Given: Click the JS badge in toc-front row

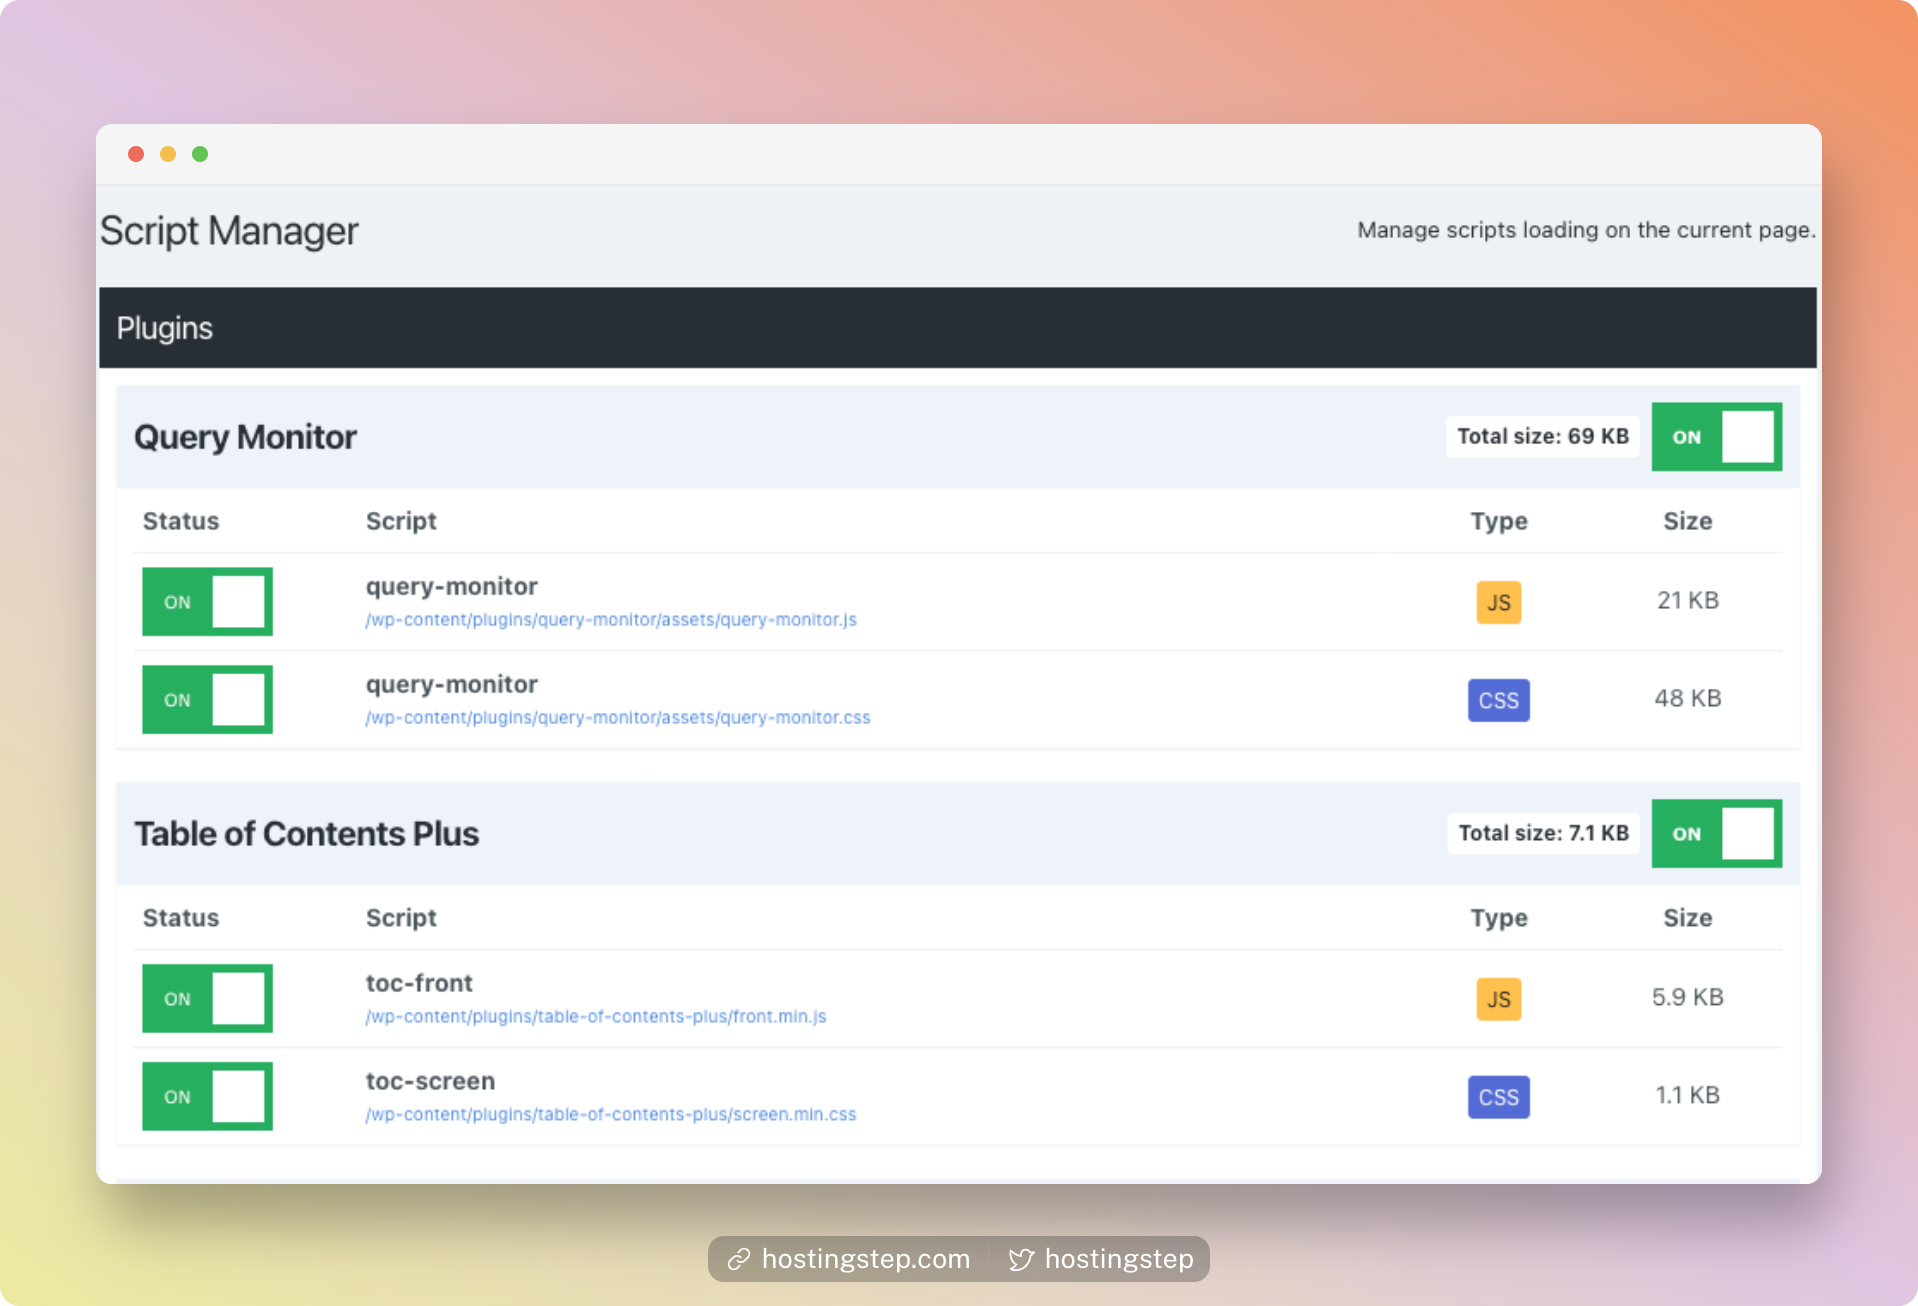Looking at the screenshot, I should point(1498,999).
